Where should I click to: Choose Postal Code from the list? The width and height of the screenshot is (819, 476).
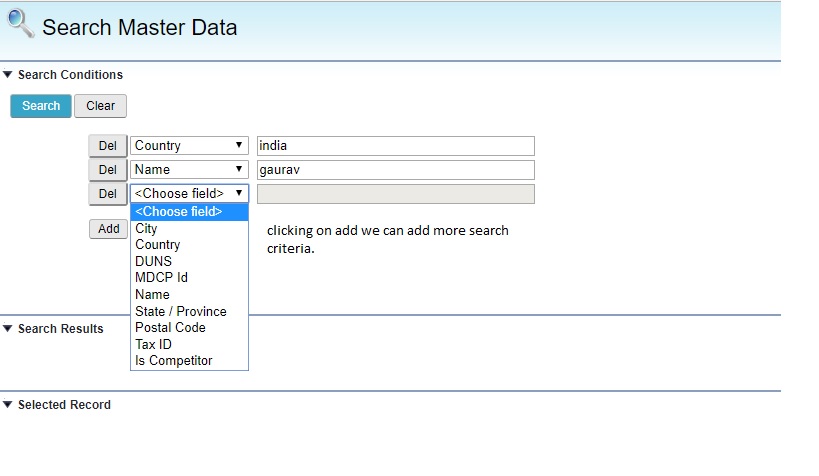pyautogui.click(x=170, y=328)
